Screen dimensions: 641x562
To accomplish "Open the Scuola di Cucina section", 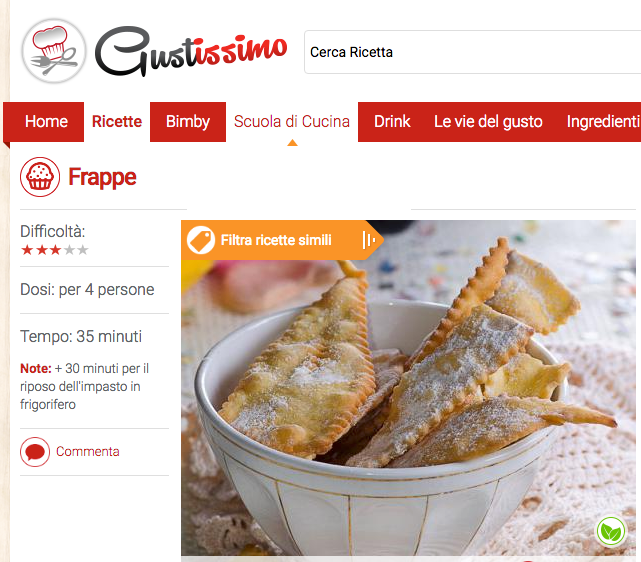I will (292, 122).
